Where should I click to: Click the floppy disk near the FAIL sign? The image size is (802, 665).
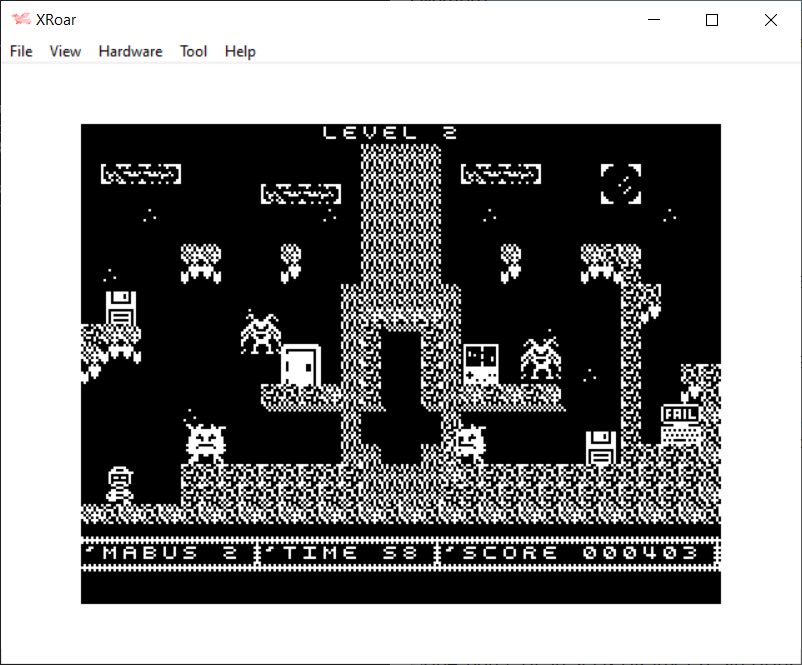coord(600,447)
